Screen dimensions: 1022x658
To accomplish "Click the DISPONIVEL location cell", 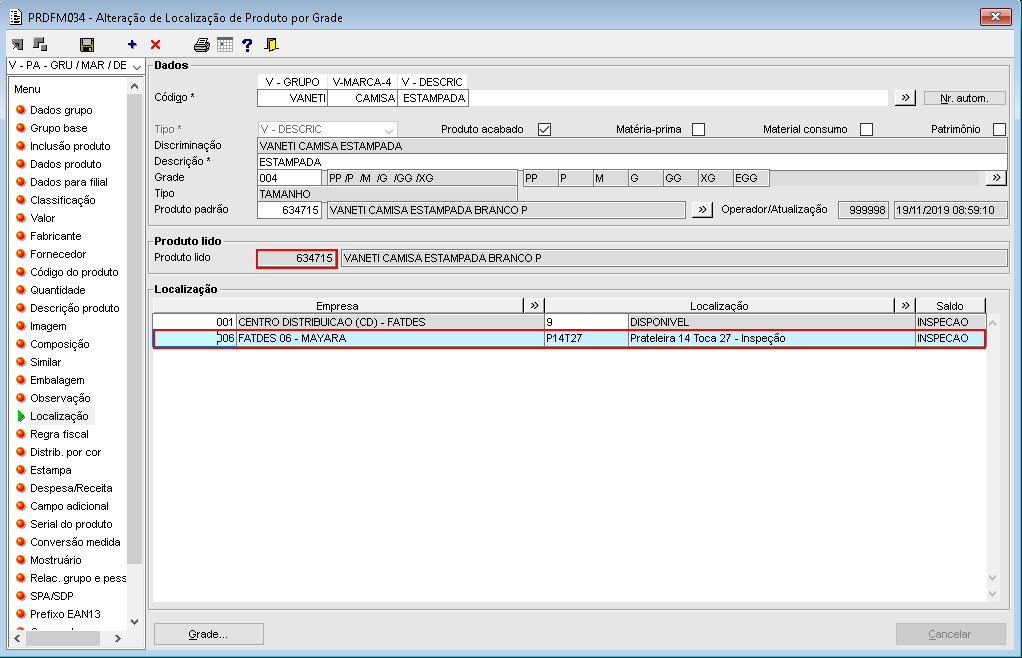I will pos(772,322).
